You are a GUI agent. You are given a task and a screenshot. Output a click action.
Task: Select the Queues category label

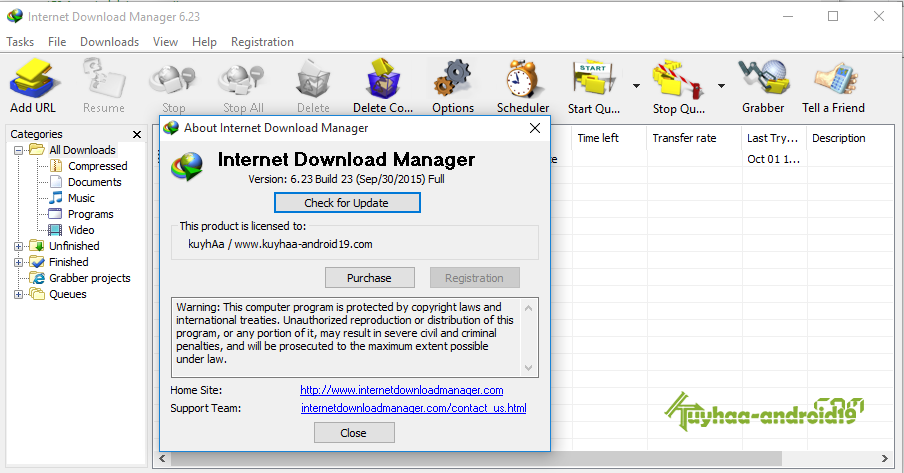pos(67,294)
